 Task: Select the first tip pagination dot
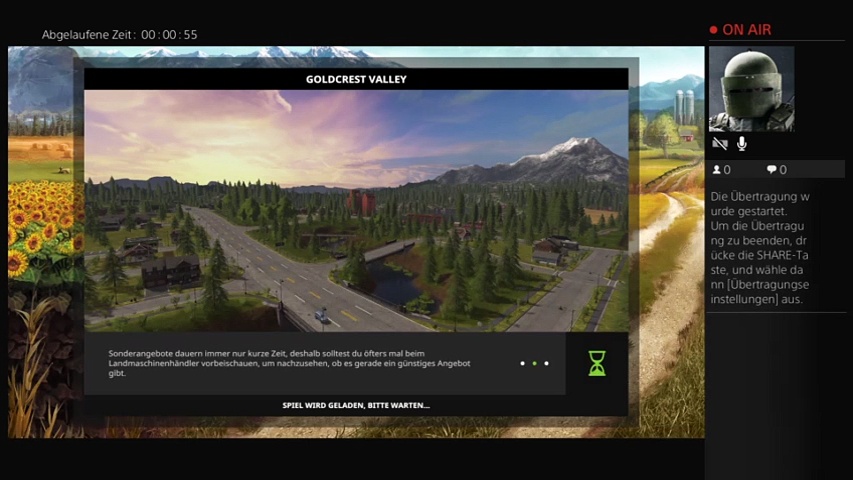[522, 363]
